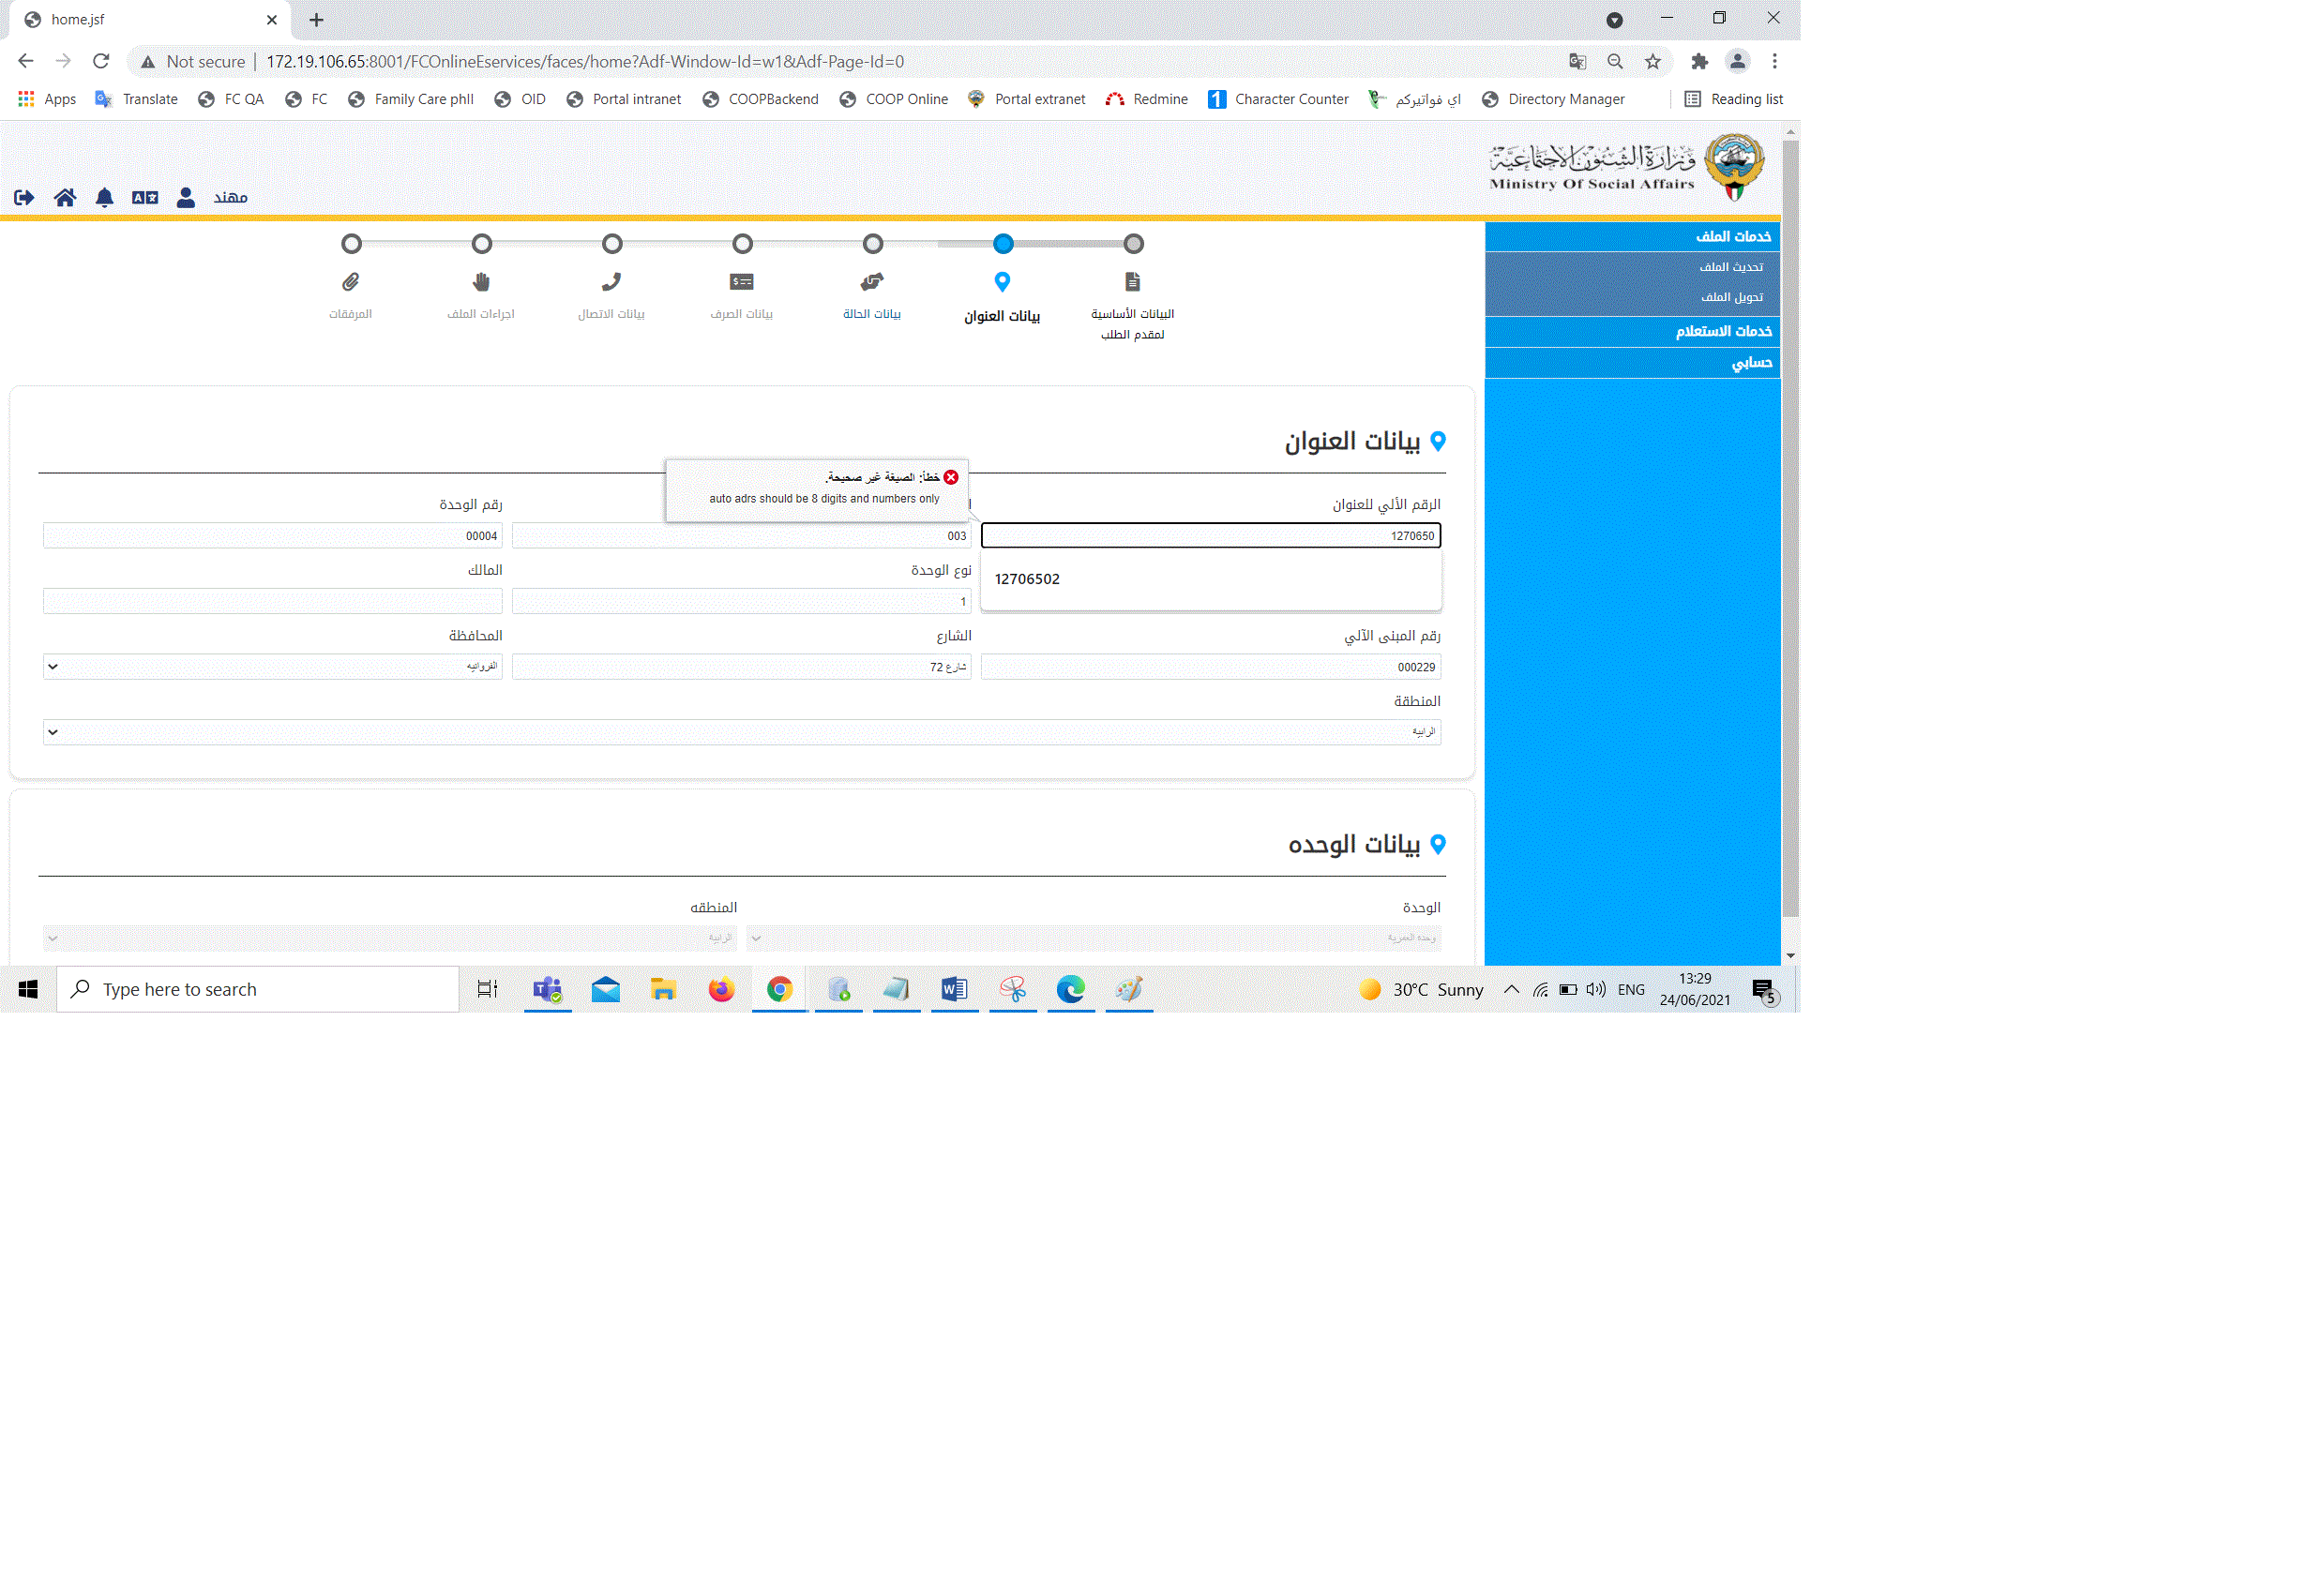2324x1577 pixels.
Task: Click the red error icon in validation popup
Action: [952, 478]
